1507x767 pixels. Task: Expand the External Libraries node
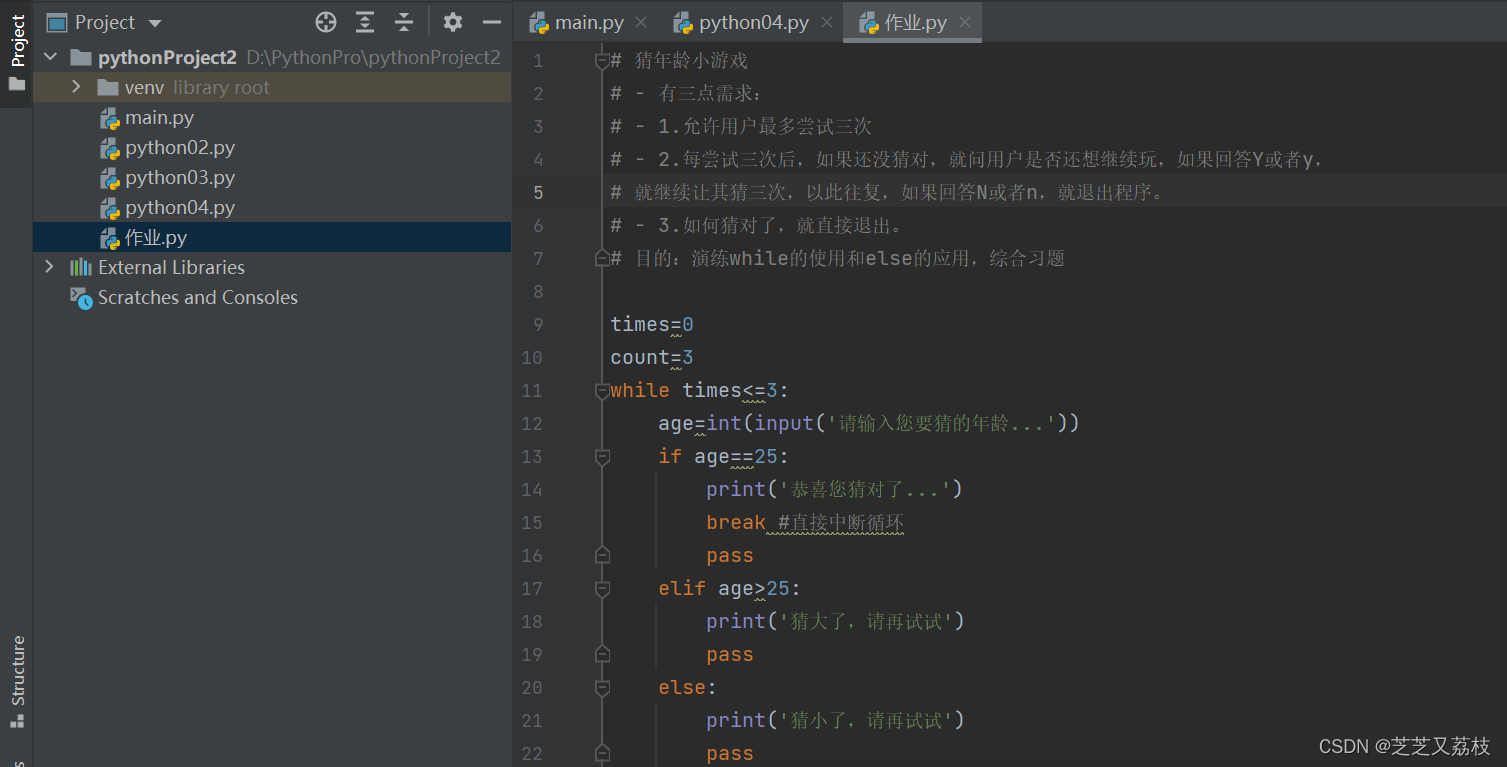[50, 267]
